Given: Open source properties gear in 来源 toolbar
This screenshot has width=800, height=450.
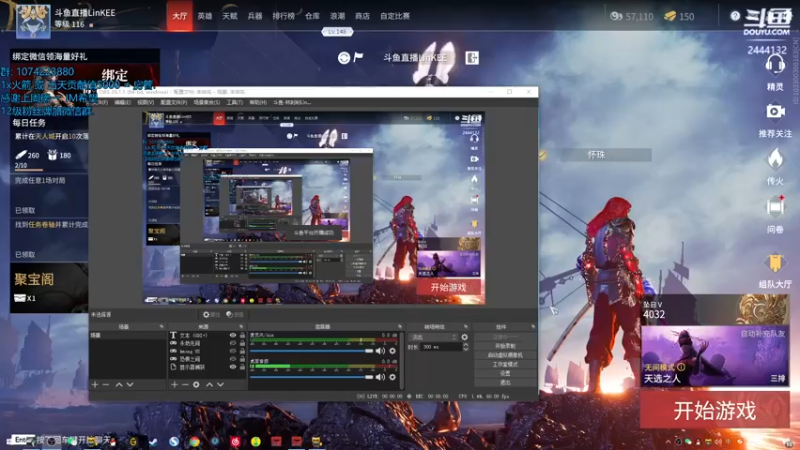Looking at the screenshot, I should tap(196, 384).
